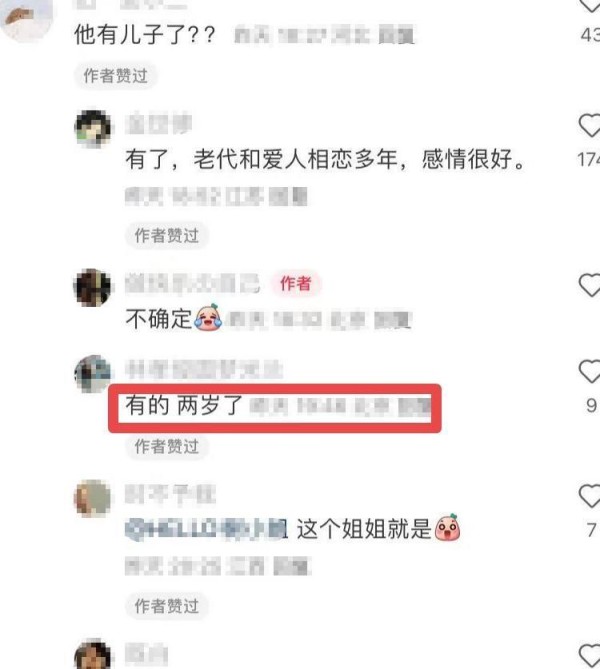Like the "有的 两岁了" reply

[590, 371]
